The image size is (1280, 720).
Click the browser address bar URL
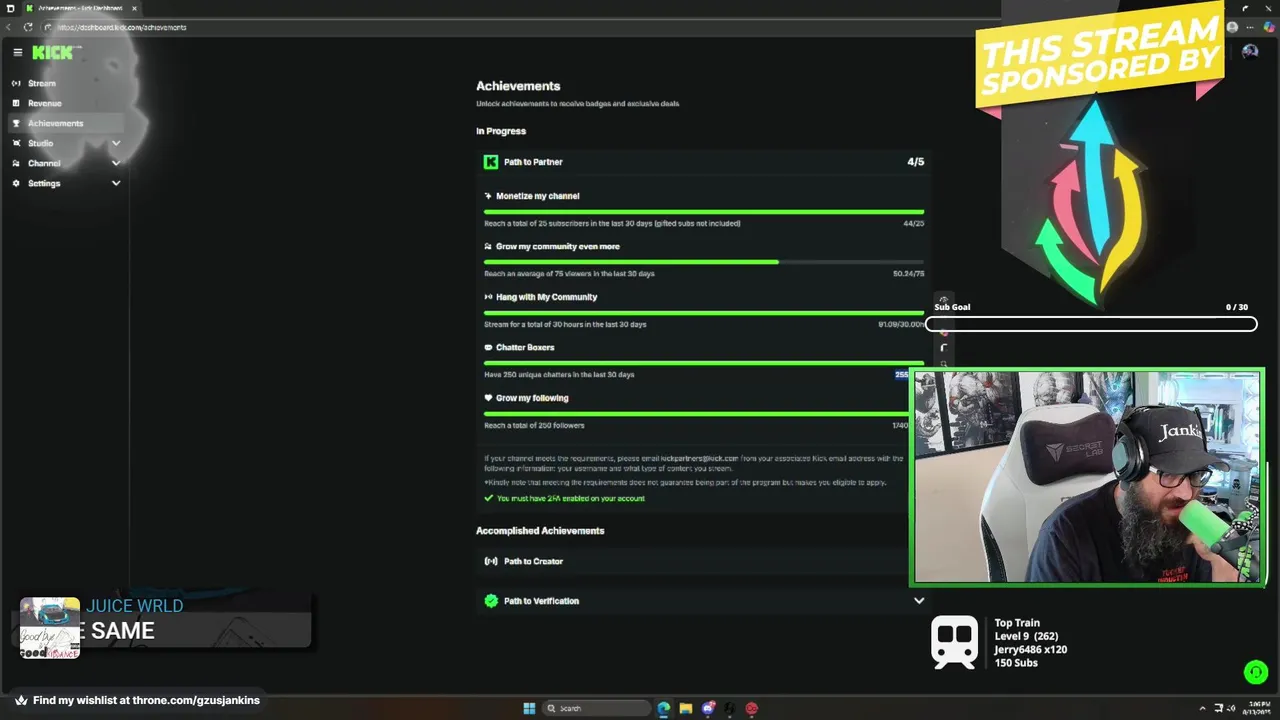(122, 27)
